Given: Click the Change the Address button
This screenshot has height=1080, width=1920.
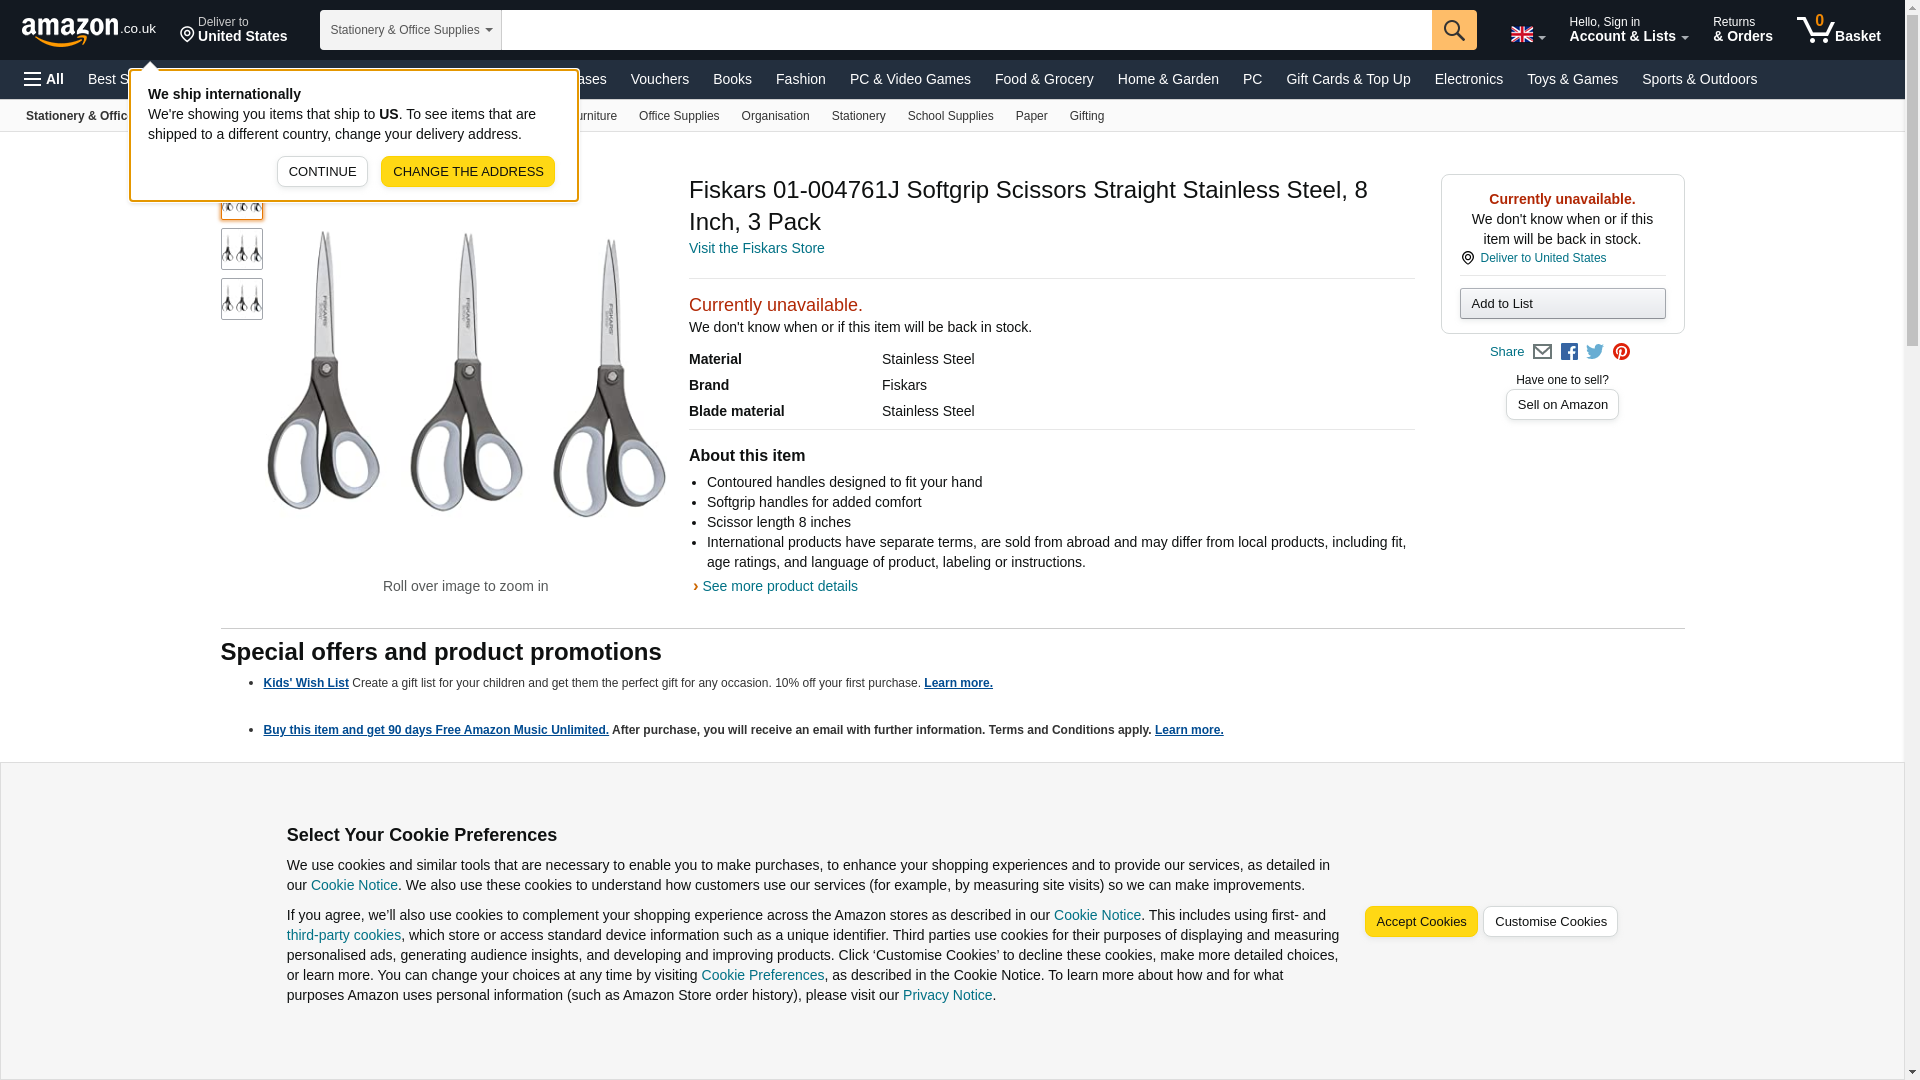Looking at the screenshot, I should pyautogui.click(x=467, y=171).
